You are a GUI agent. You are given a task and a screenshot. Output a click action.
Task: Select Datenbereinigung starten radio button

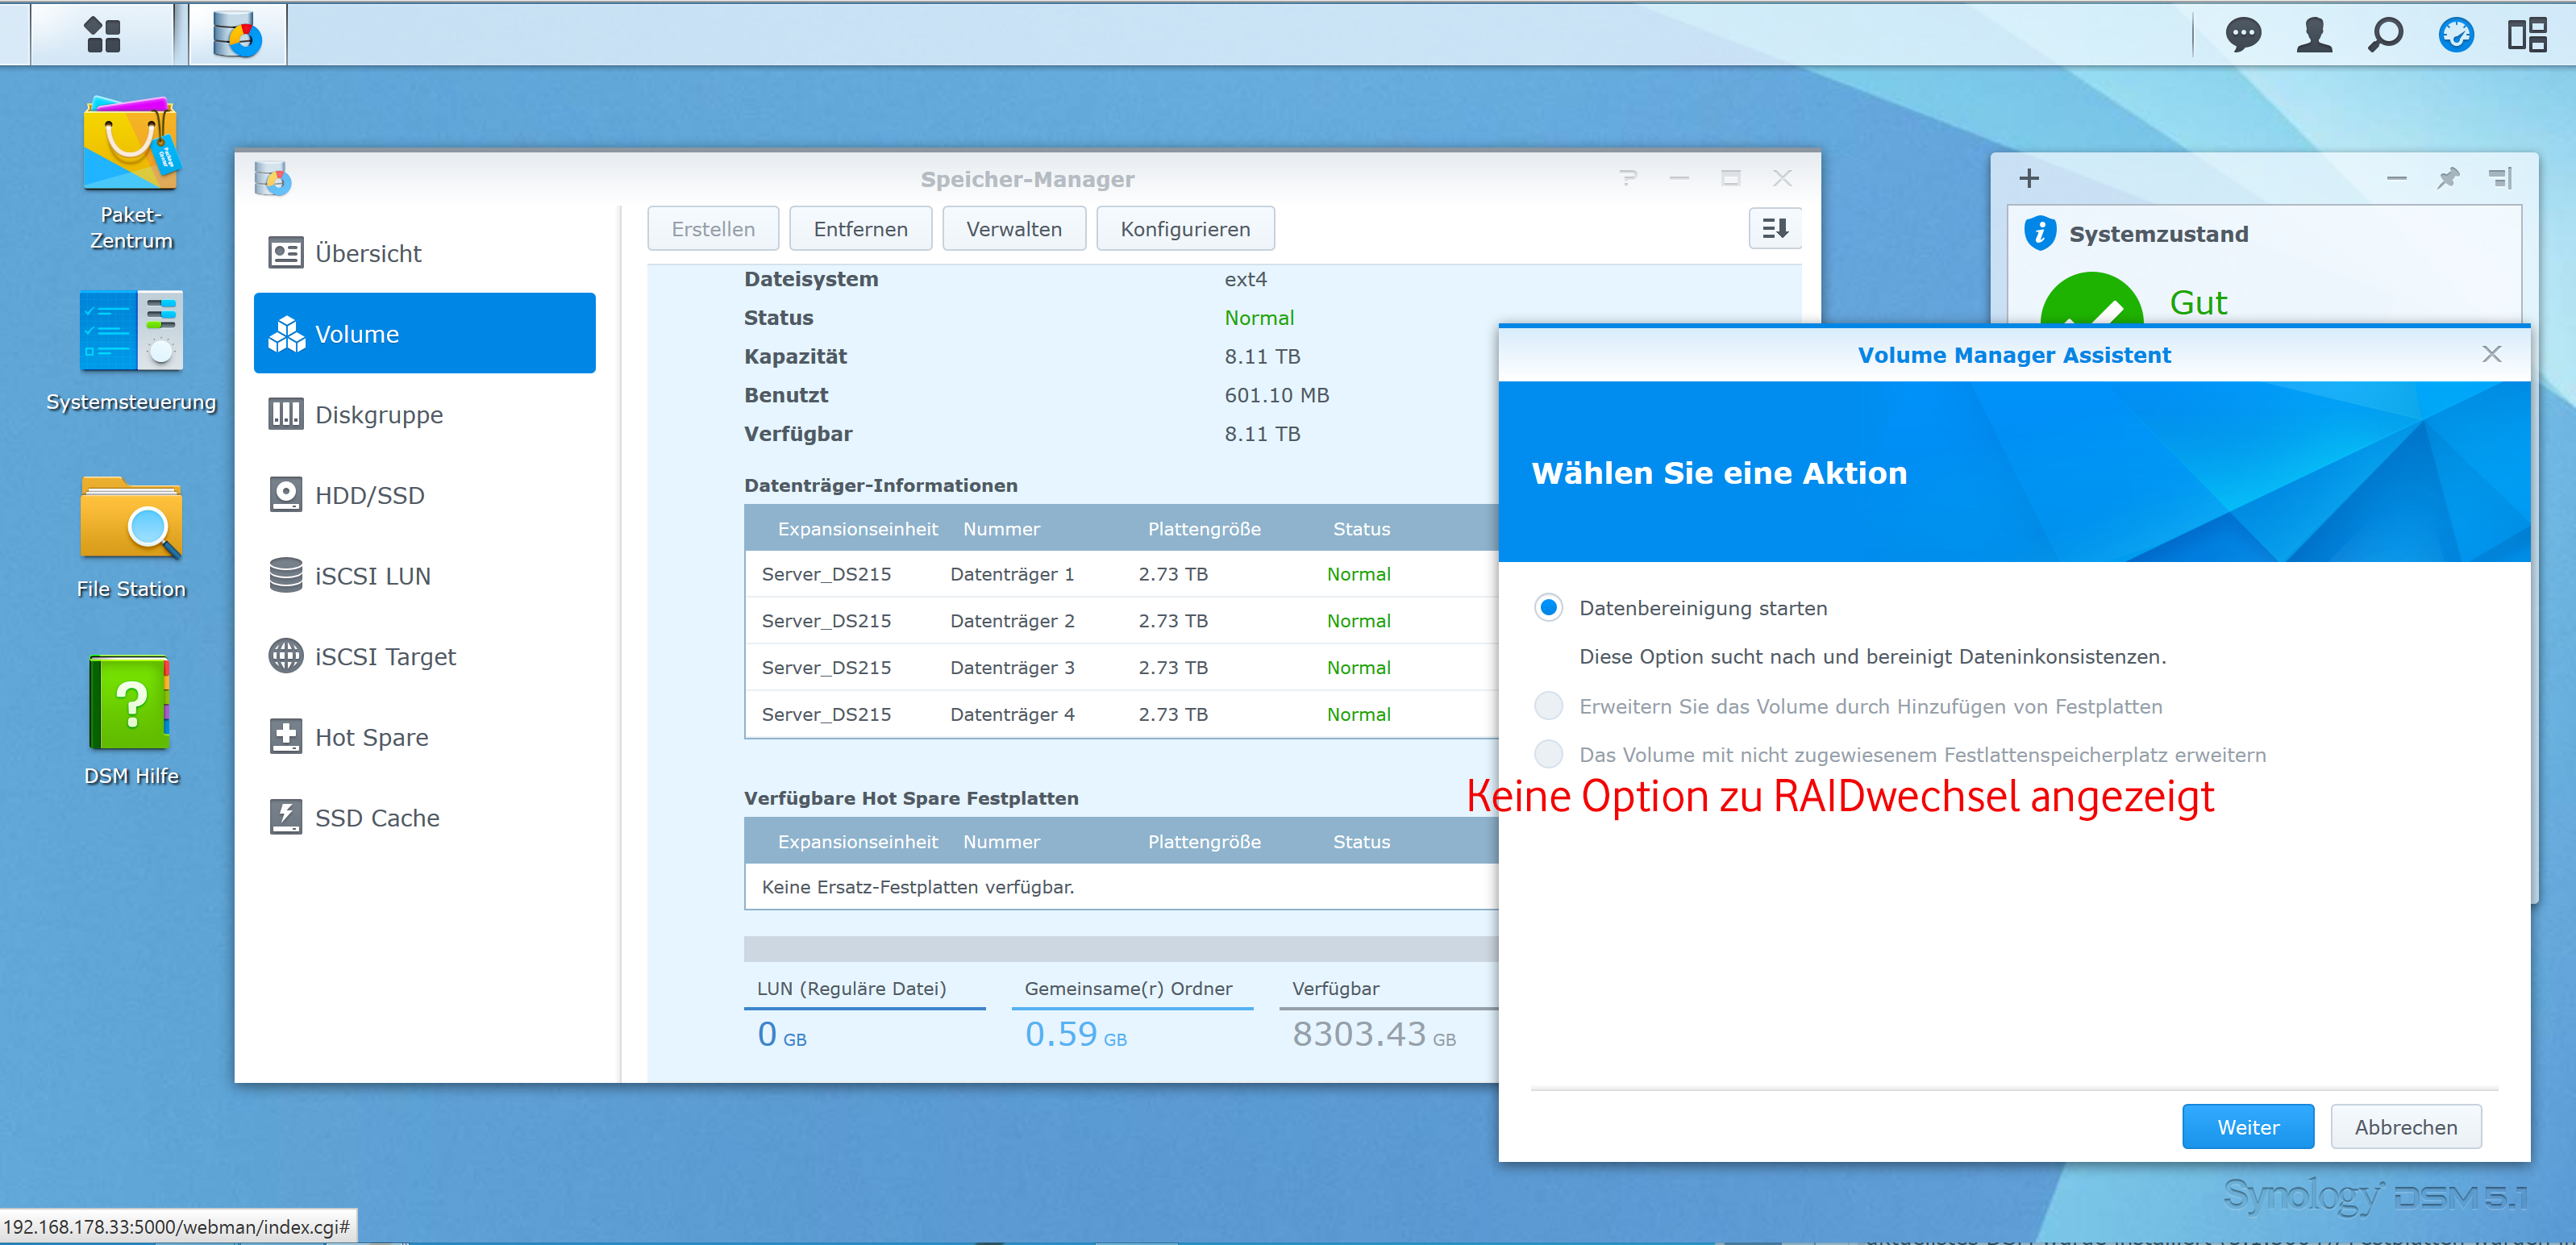click(x=1548, y=608)
